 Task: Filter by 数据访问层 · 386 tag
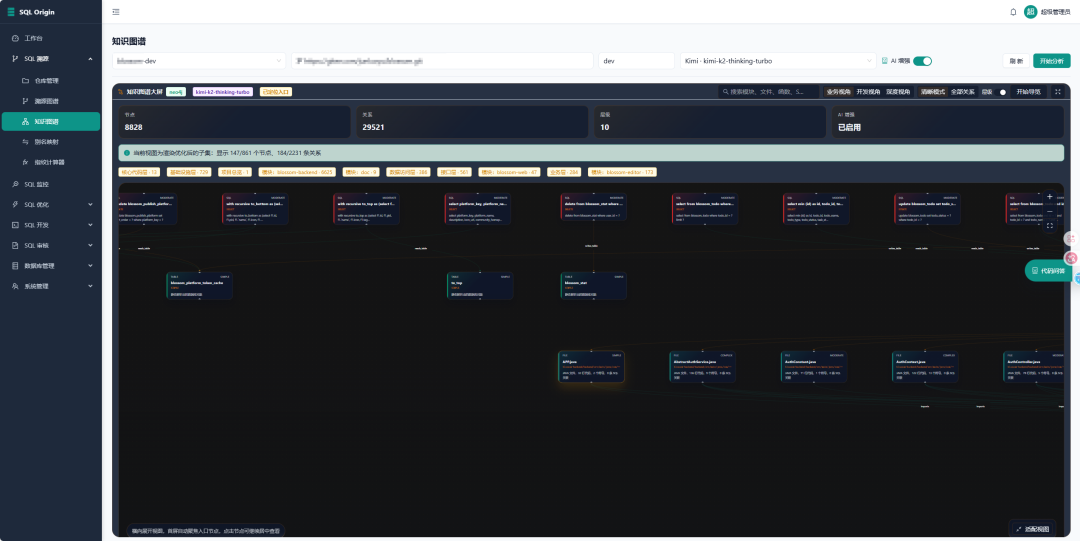408,172
